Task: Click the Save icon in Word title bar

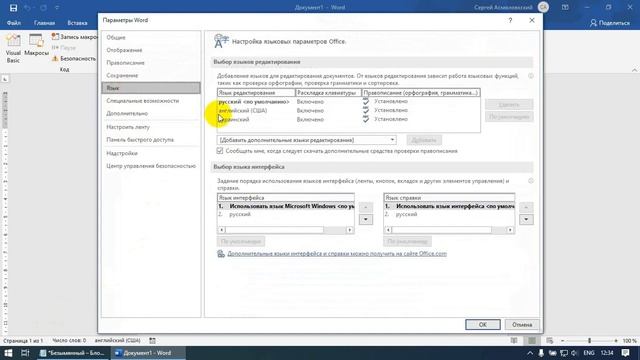Action: tap(13, 7)
